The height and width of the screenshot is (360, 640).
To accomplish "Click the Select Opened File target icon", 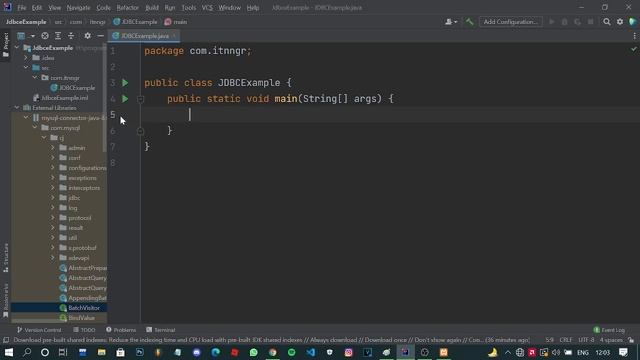I will point(45,36).
